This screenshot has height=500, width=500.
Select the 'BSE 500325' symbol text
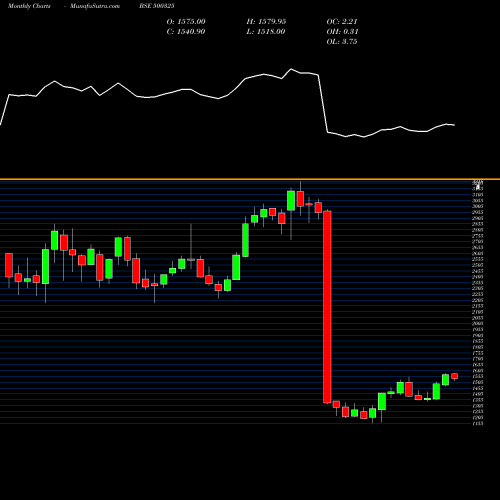point(157,6)
